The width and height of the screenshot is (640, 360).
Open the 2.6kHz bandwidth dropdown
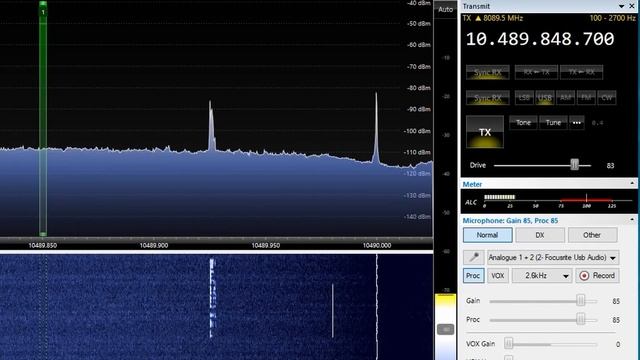coord(541,276)
